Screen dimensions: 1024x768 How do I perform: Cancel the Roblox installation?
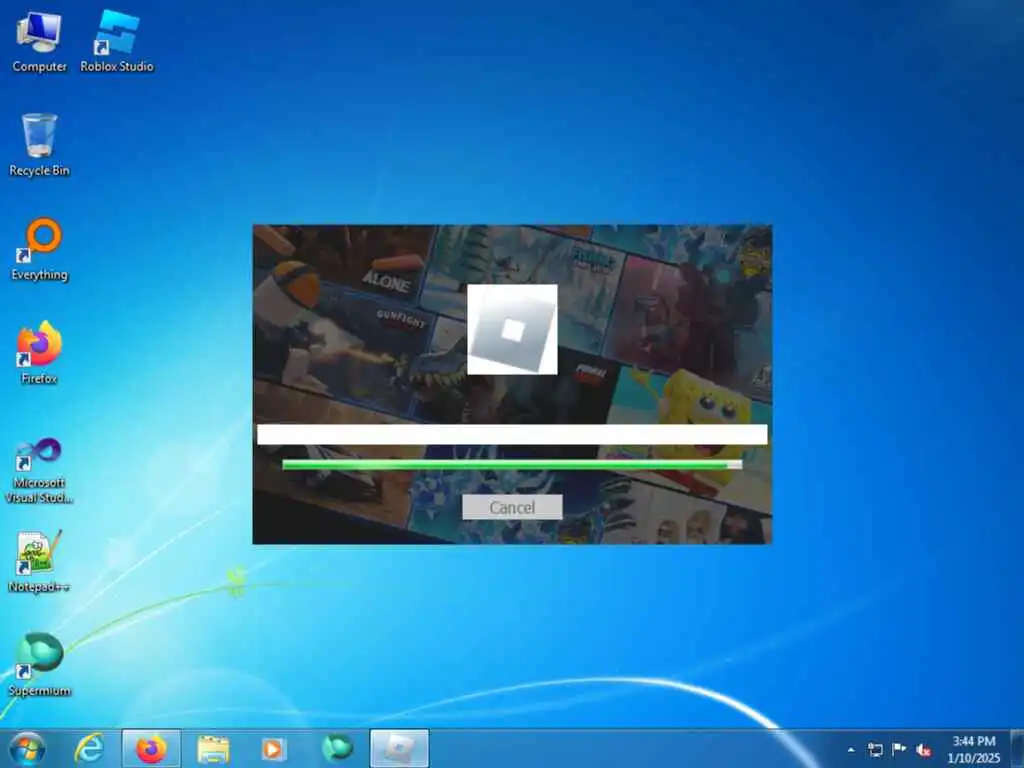tap(512, 507)
